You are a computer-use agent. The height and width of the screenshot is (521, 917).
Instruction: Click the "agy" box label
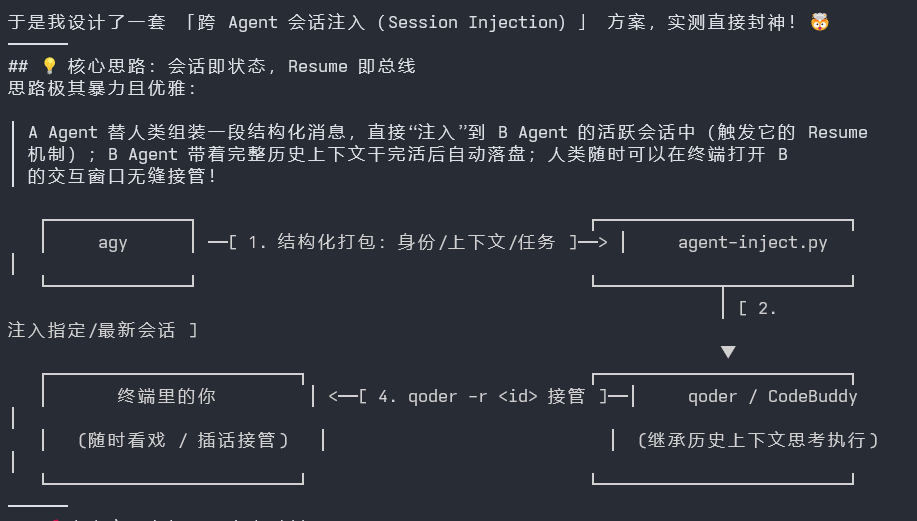click(112, 242)
